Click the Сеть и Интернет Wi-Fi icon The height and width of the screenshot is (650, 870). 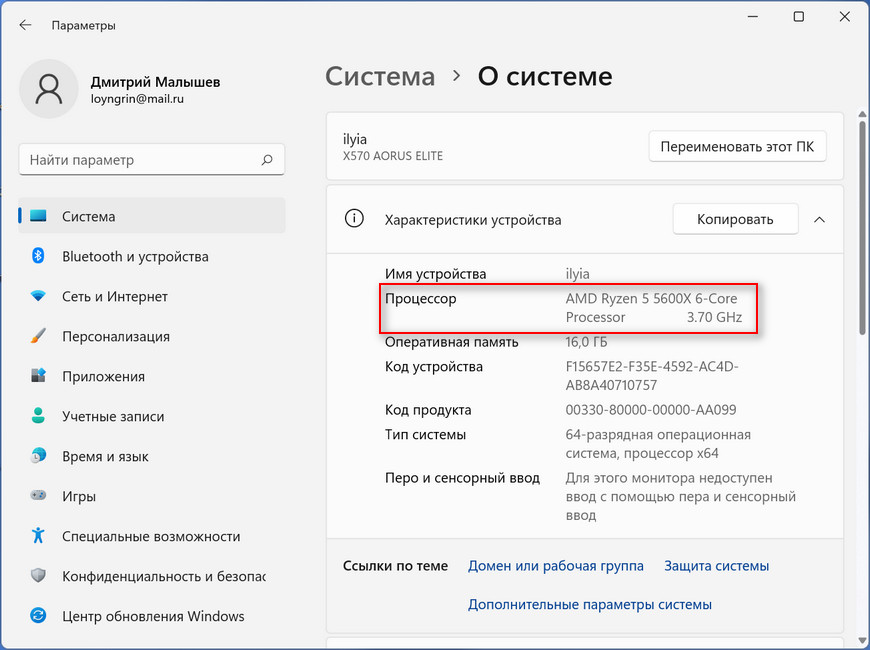click(x=38, y=296)
